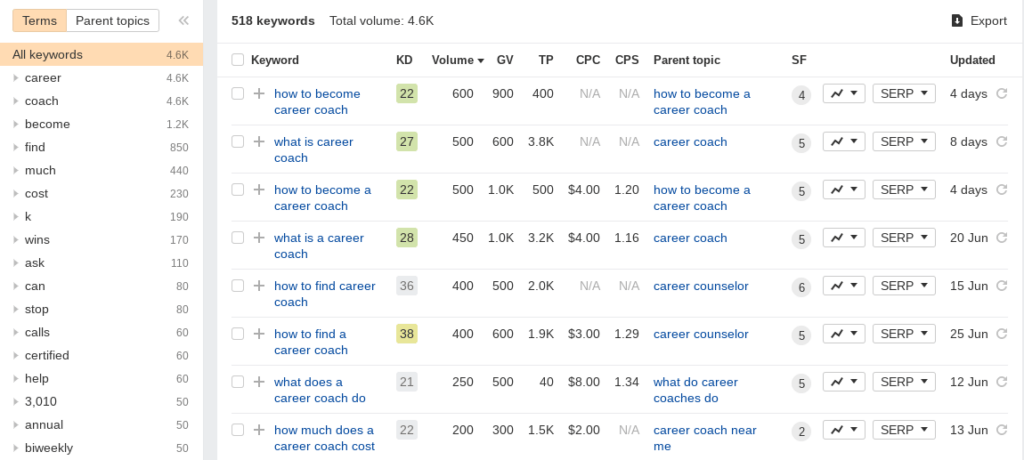Add 'how to find a career coach' with the plus icon
1024x460 pixels.
click(259, 334)
